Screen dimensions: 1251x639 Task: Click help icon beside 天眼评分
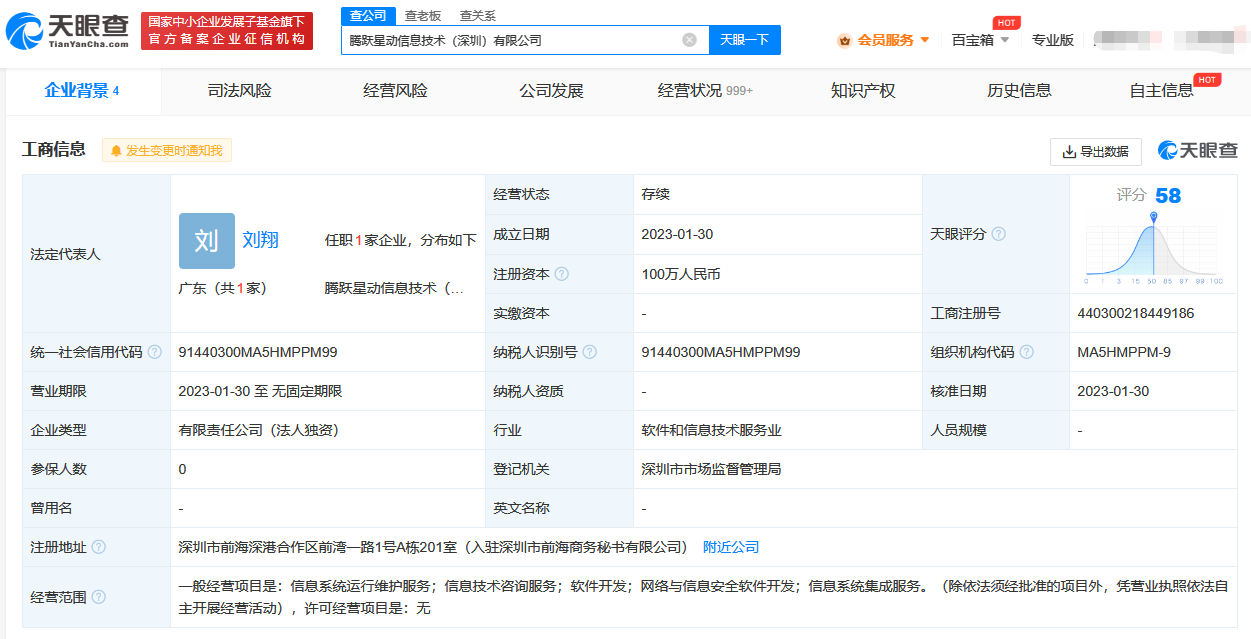998,234
